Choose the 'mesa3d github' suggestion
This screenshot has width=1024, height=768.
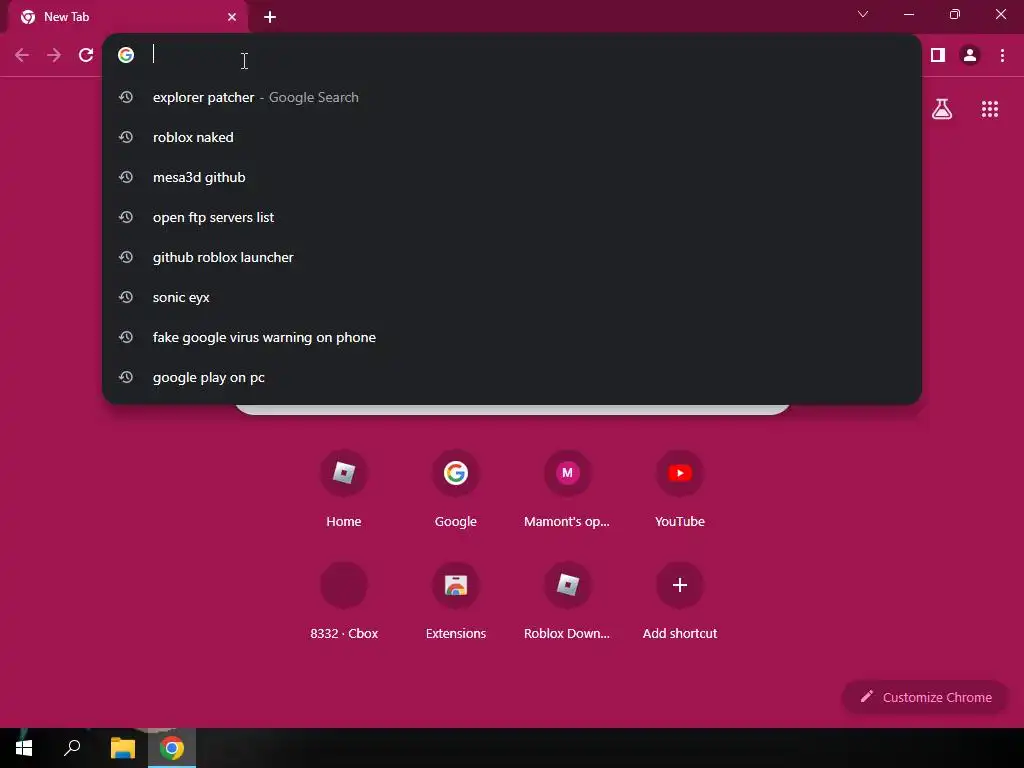512,178
